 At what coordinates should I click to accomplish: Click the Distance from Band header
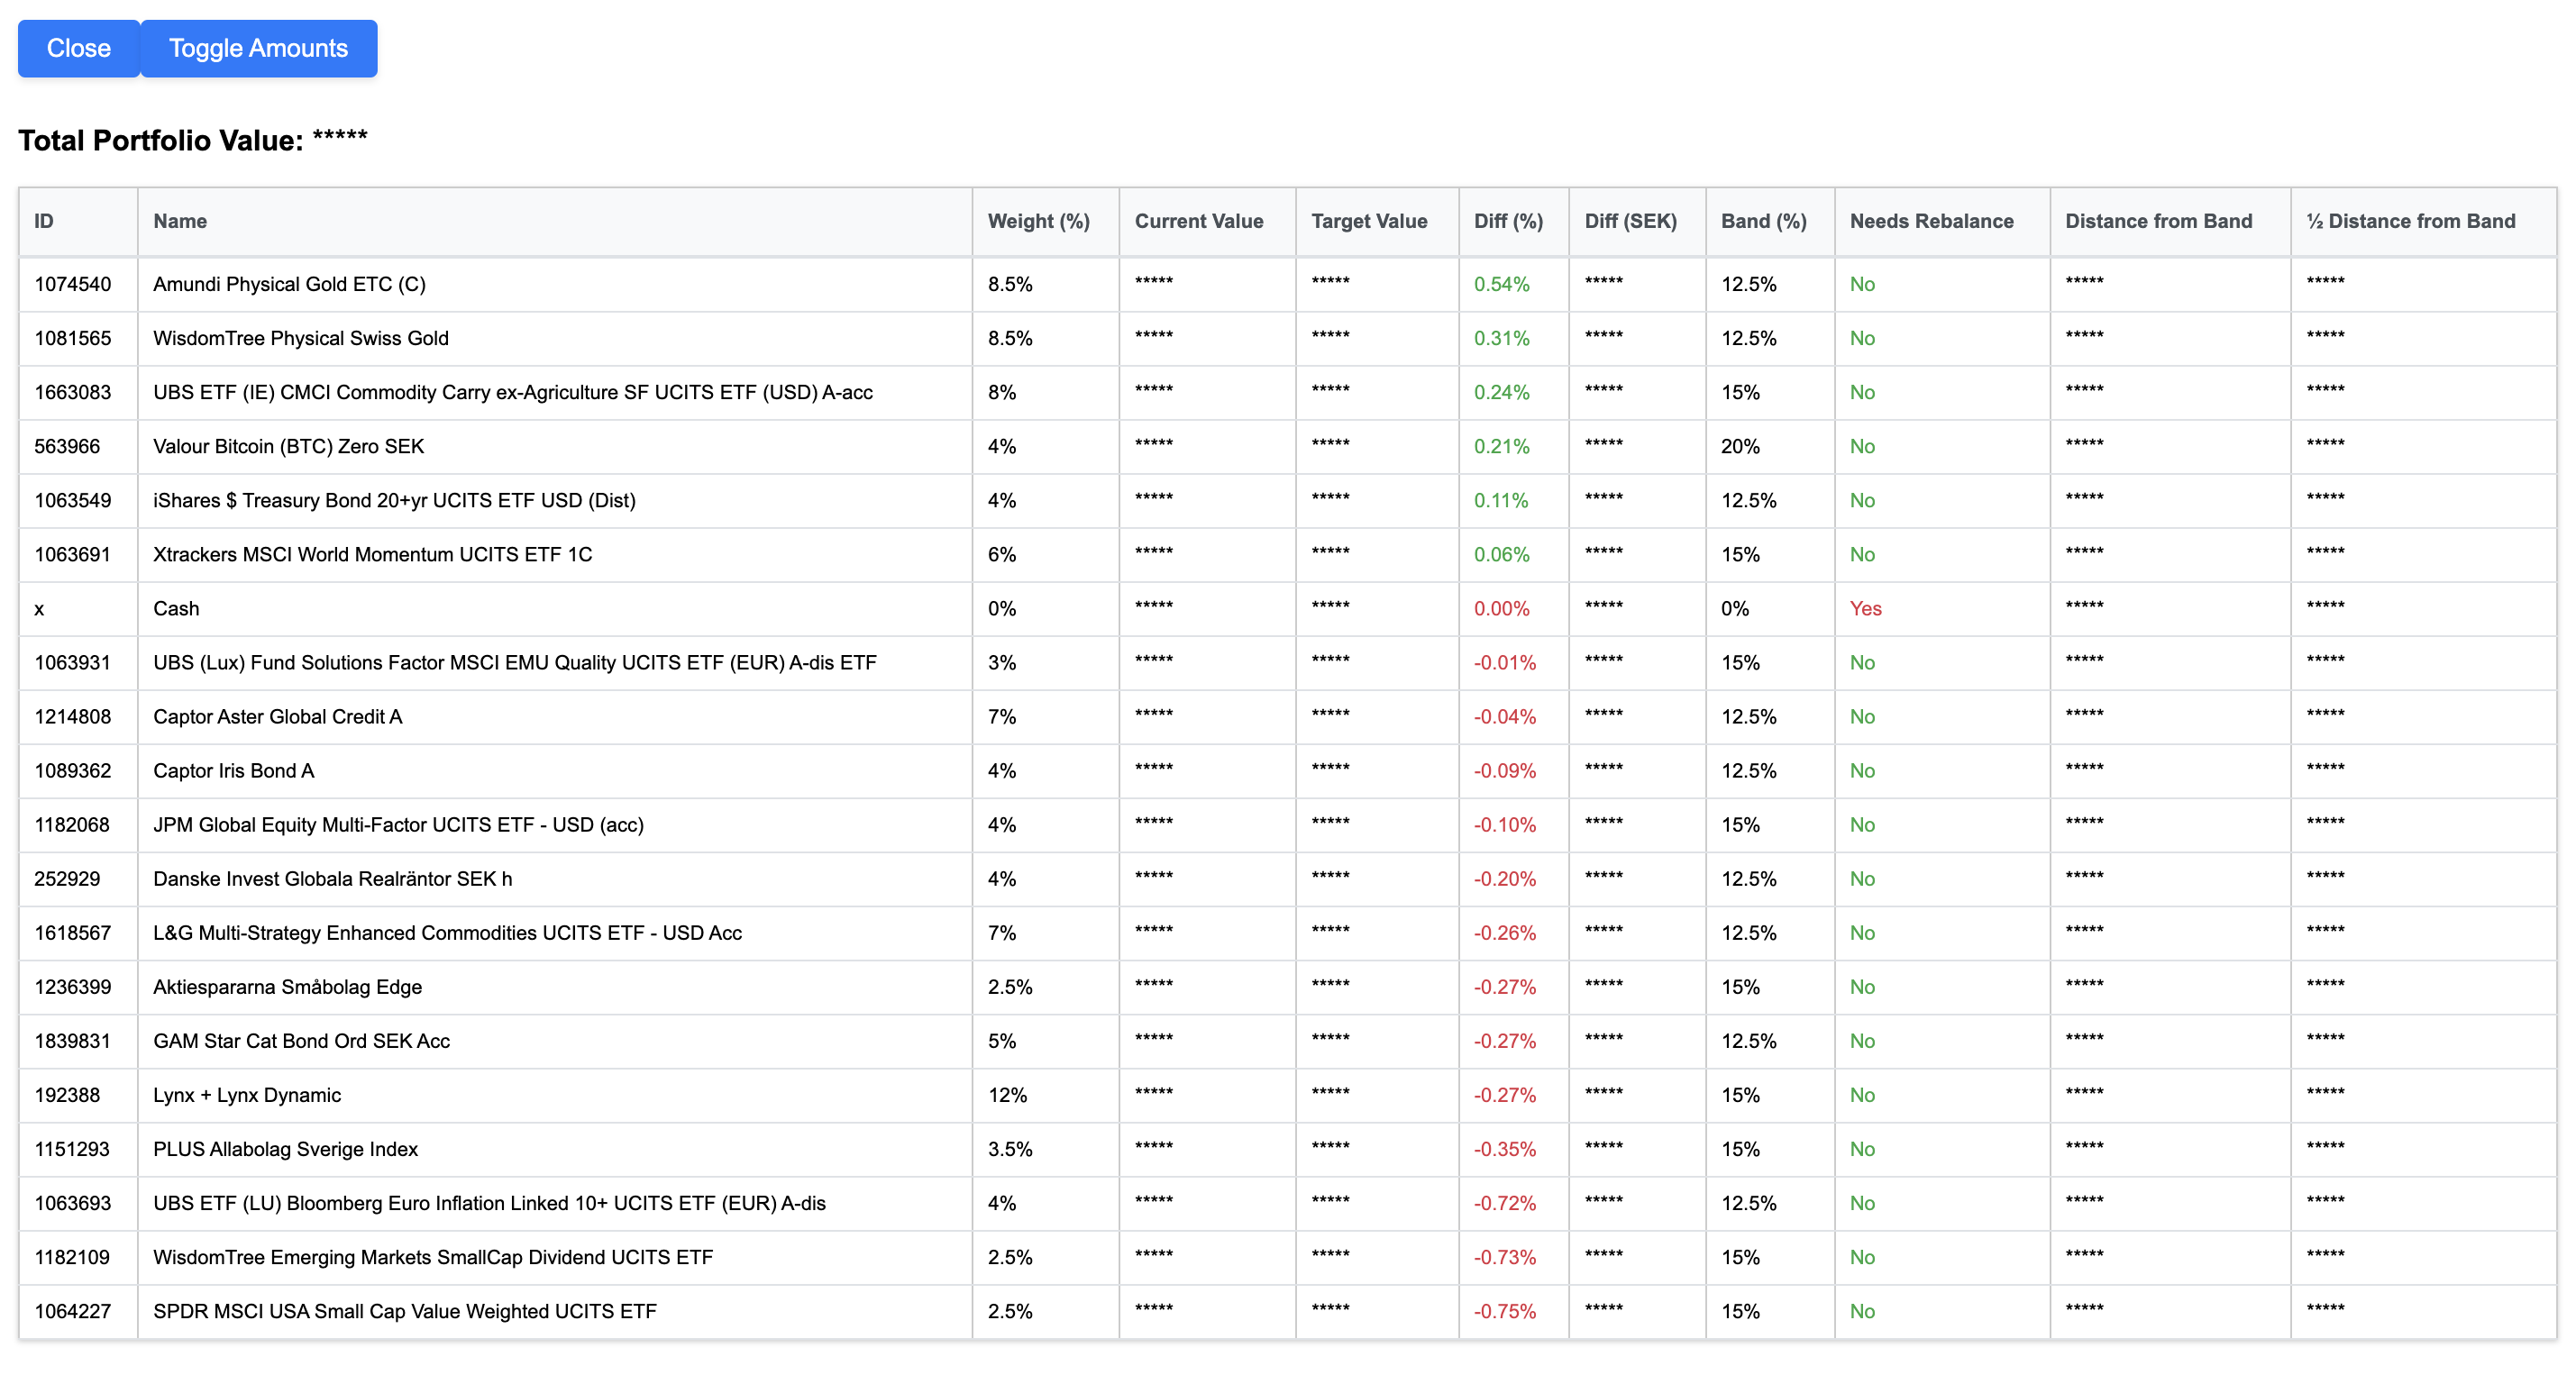point(2157,221)
